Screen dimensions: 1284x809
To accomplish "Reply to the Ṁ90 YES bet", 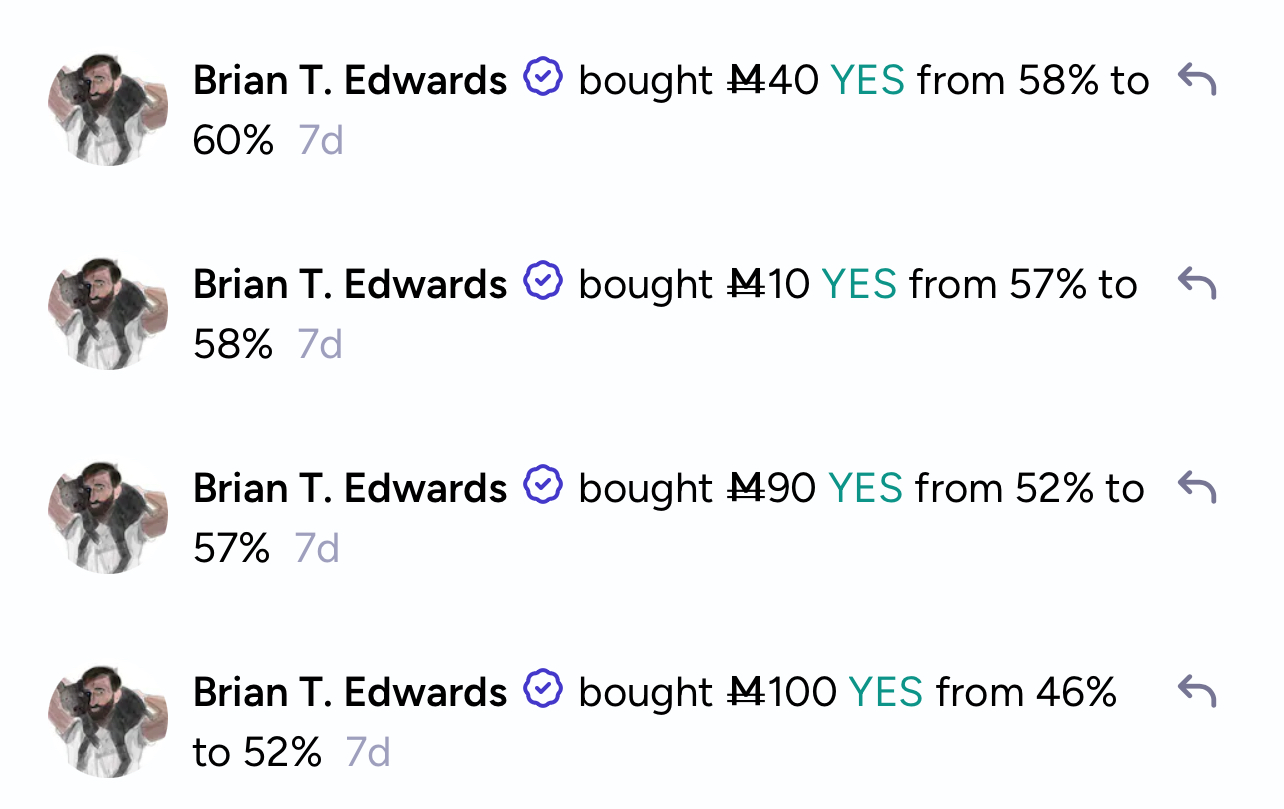I will point(1197,487).
